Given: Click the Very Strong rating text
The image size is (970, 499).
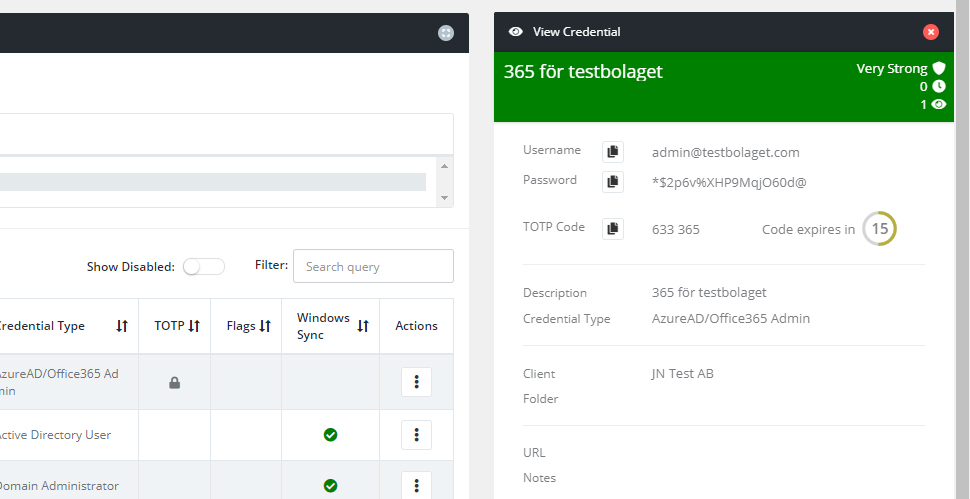Looking at the screenshot, I should (x=891, y=69).
